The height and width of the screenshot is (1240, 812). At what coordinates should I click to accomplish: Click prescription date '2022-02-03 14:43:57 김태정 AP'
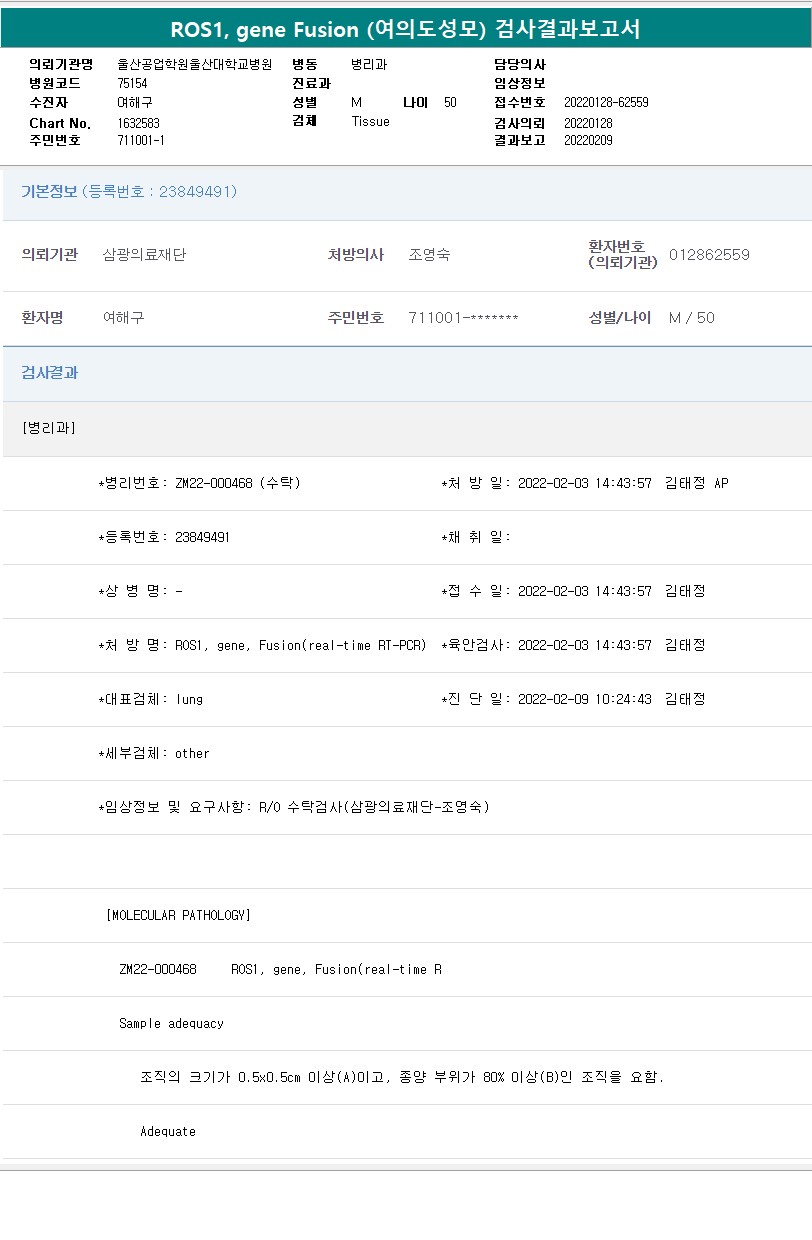pyautogui.click(x=623, y=483)
